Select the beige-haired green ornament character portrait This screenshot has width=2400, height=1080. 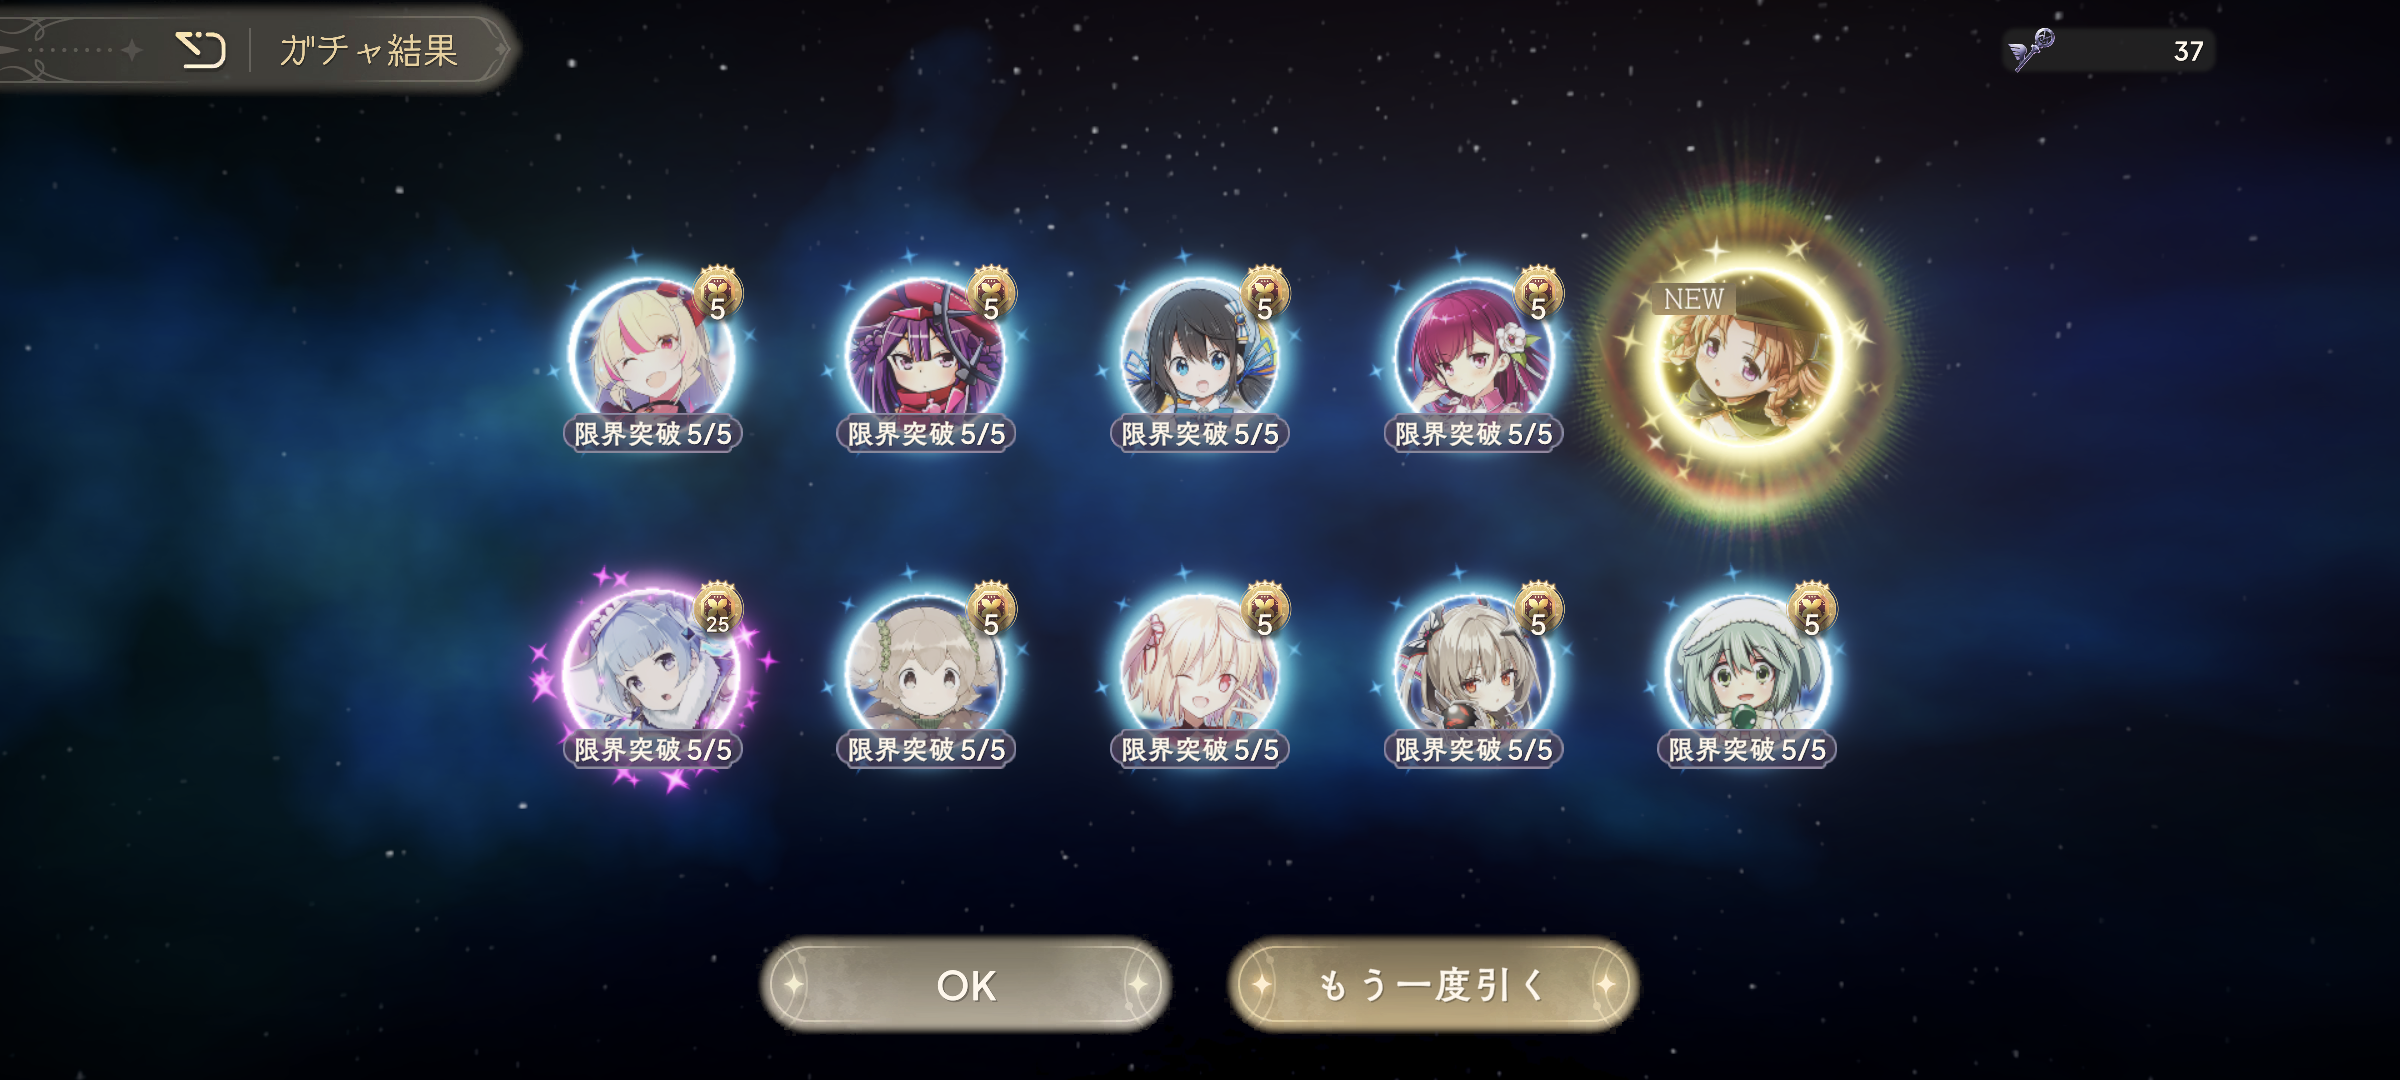coord(925,670)
